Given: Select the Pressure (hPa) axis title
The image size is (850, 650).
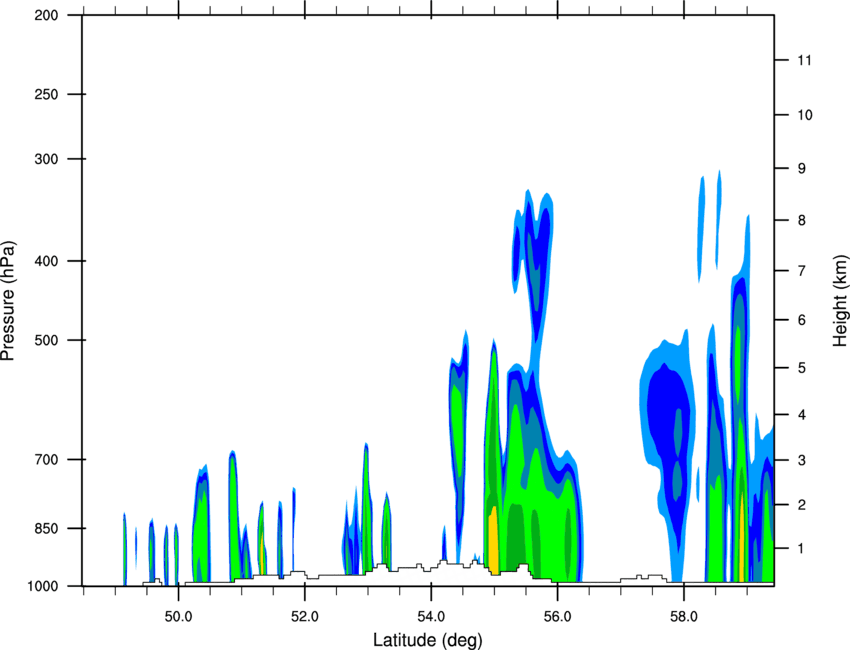Looking at the screenshot, I should click(x=8, y=300).
